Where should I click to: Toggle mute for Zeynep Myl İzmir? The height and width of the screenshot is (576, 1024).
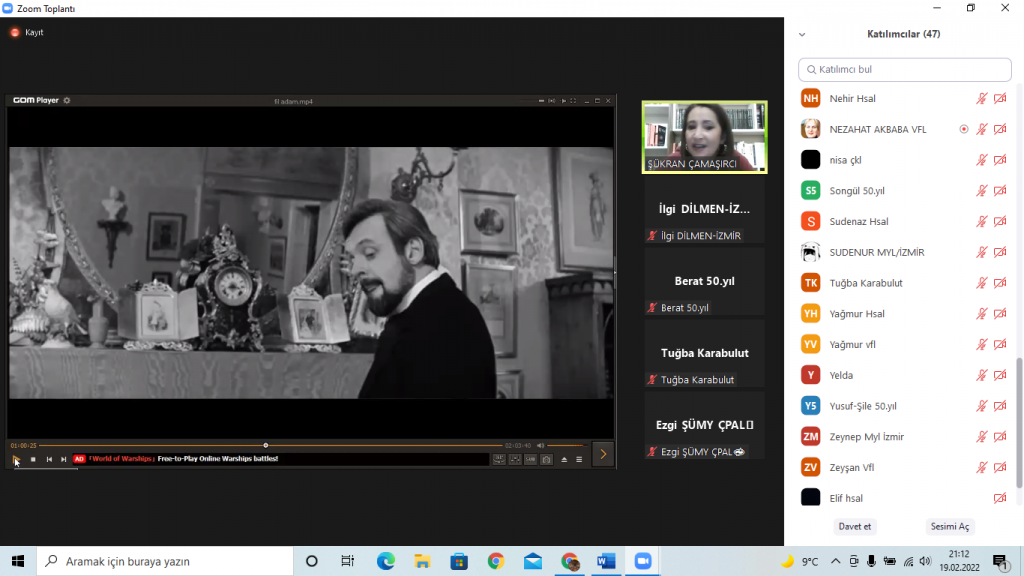980,436
